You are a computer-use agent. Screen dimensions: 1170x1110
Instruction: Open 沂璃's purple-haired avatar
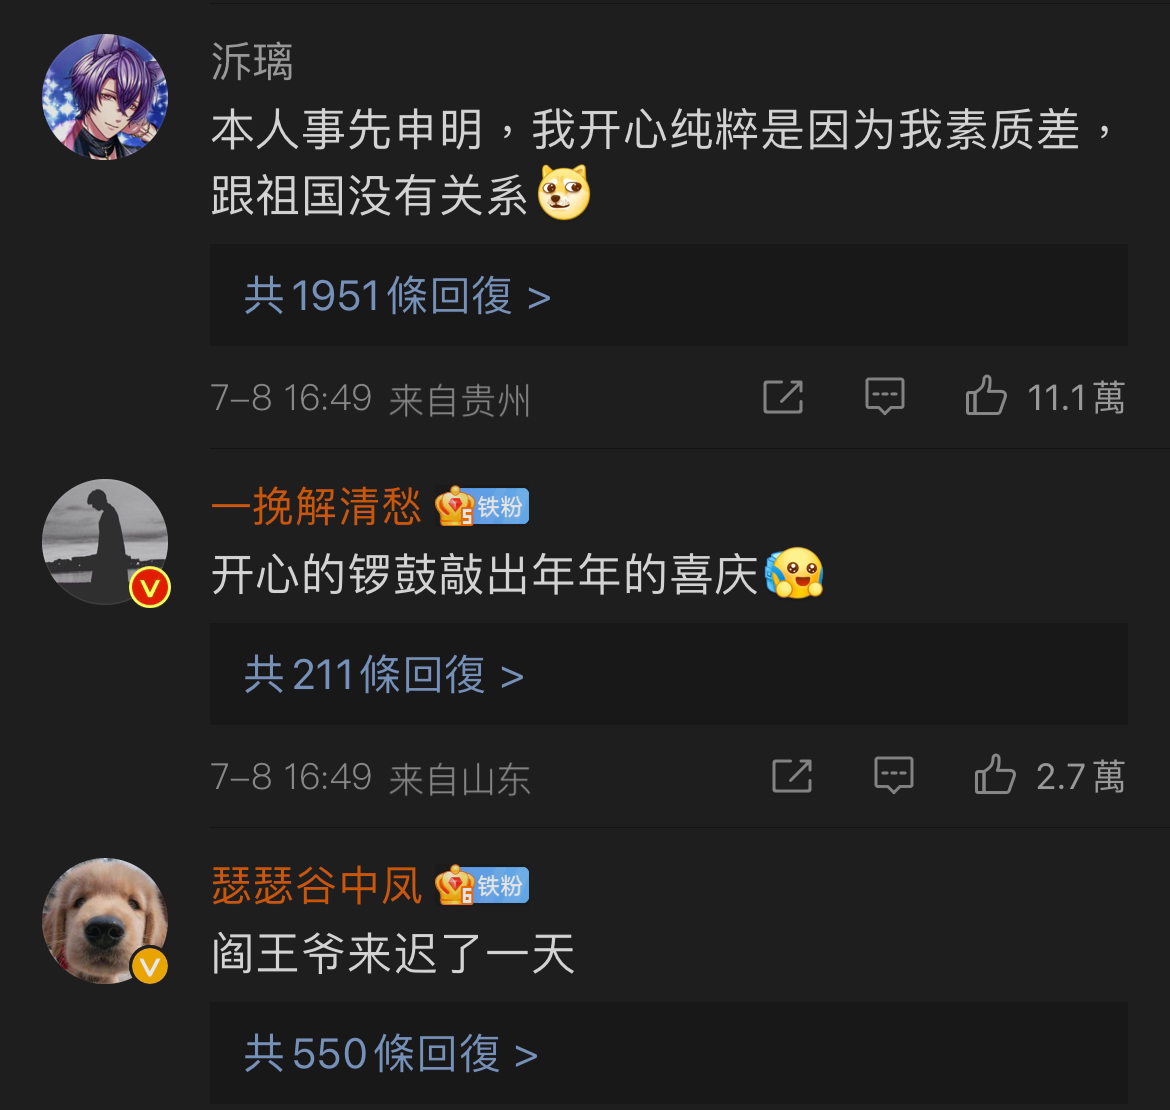(105, 97)
